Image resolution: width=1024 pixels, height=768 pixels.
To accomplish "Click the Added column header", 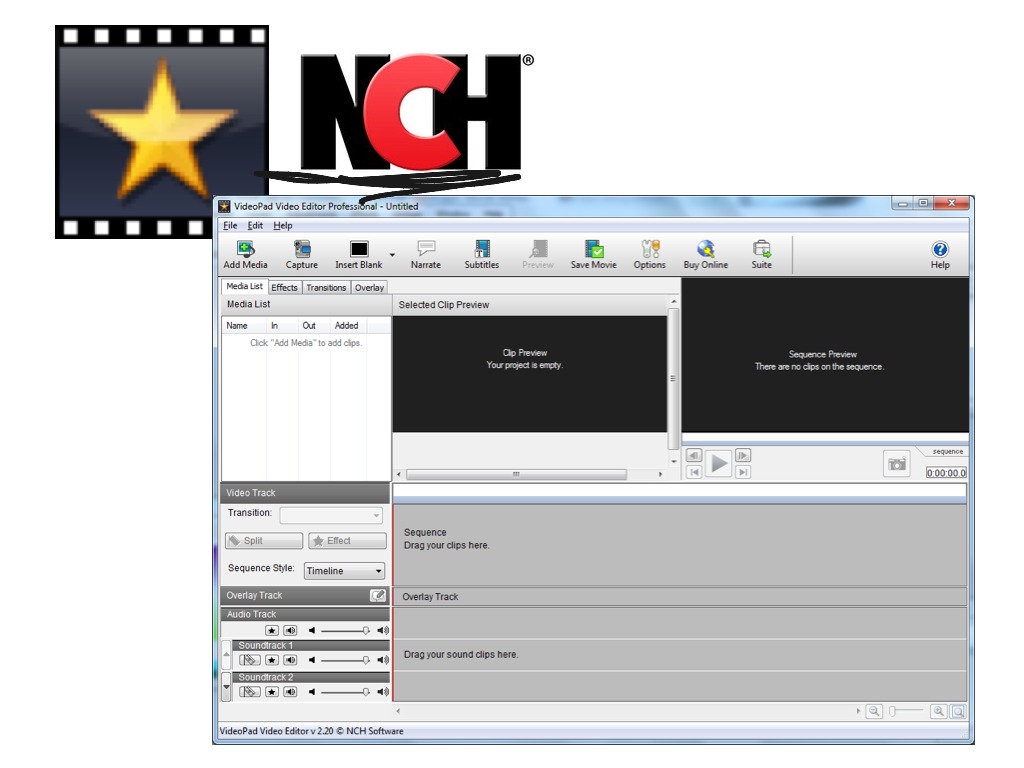I will tap(348, 325).
